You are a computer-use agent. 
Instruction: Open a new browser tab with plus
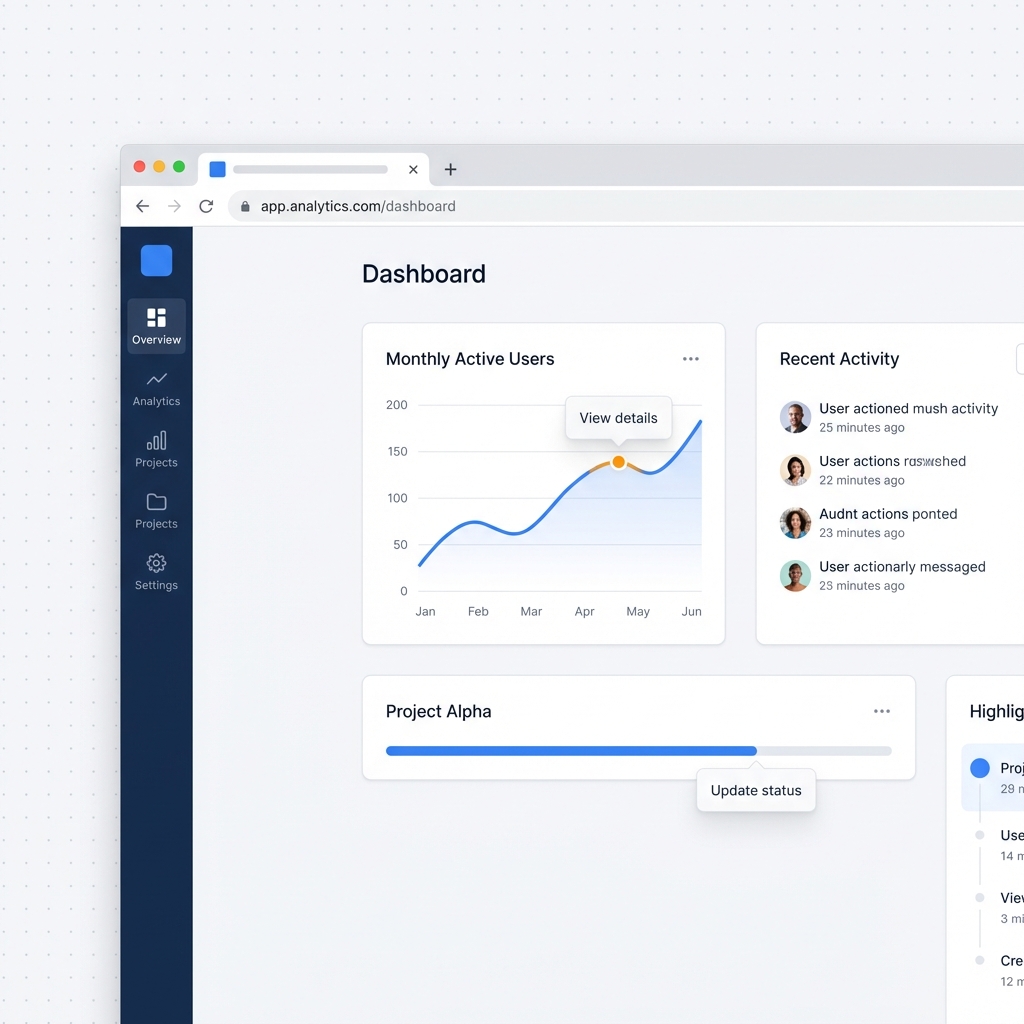pos(450,169)
